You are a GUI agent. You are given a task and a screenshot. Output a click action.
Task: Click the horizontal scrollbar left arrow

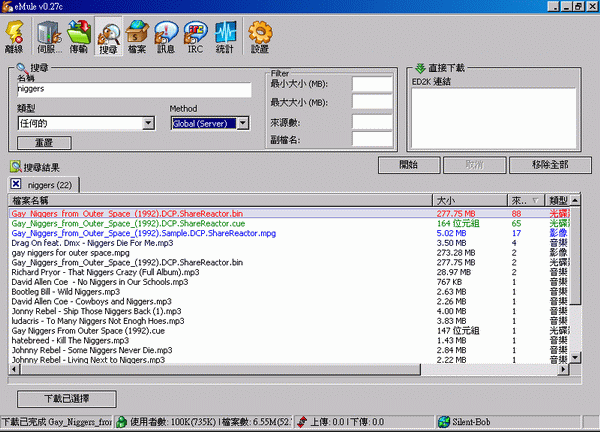click(15, 369)
